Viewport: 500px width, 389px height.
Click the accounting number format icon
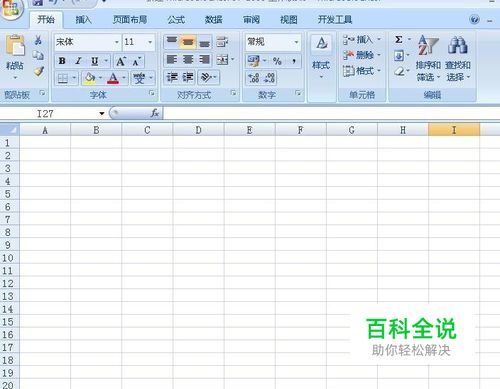pos(253,61)
